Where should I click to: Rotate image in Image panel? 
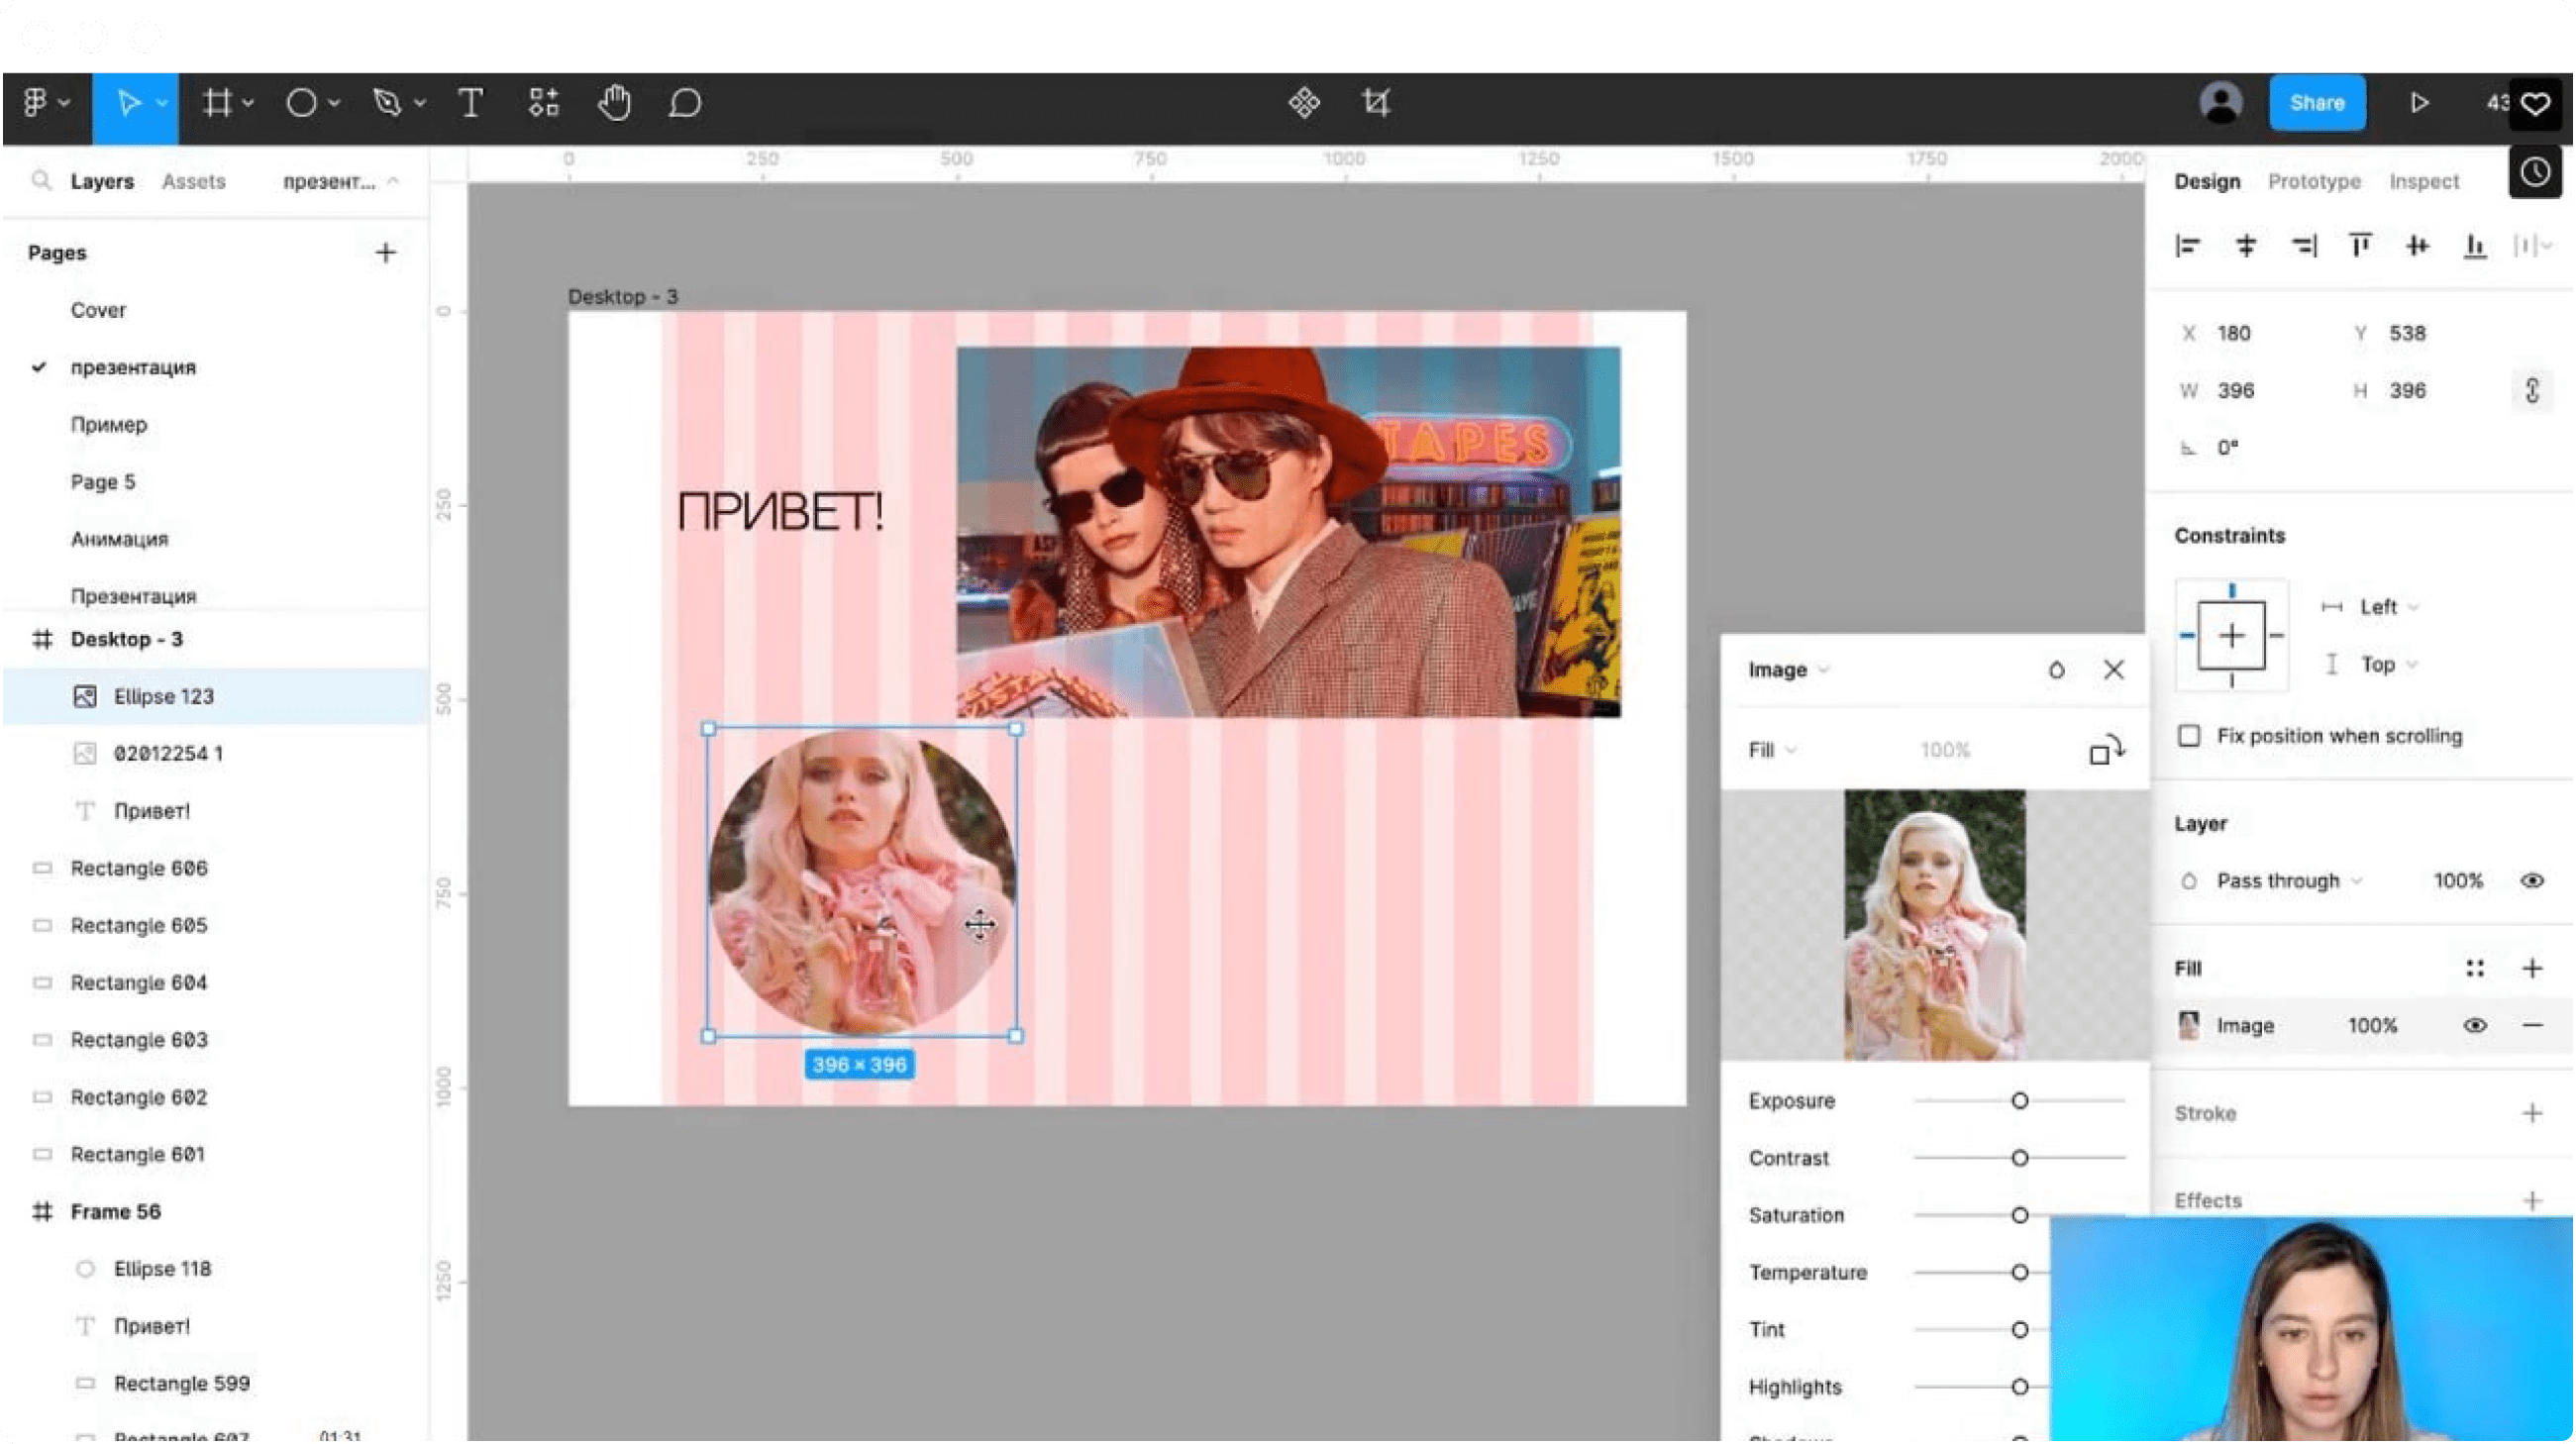click(x=2106, y=750)
